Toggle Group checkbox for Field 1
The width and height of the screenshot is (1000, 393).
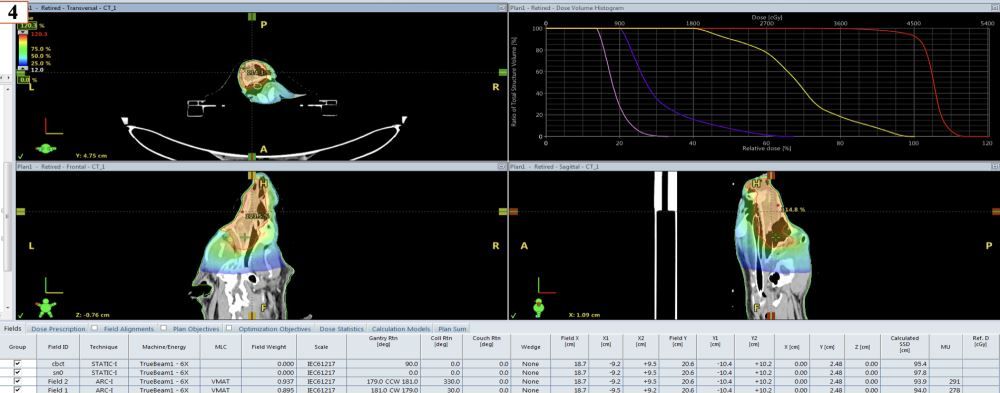click(x=17, y=389)
